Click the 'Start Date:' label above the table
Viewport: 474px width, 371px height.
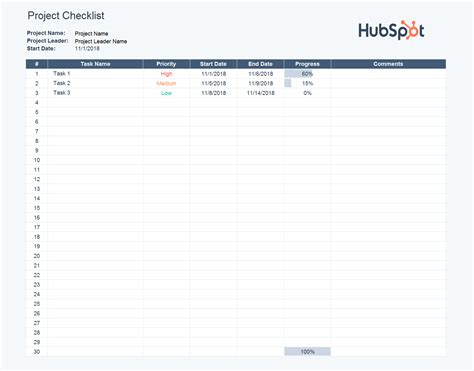tap(41, 48)
